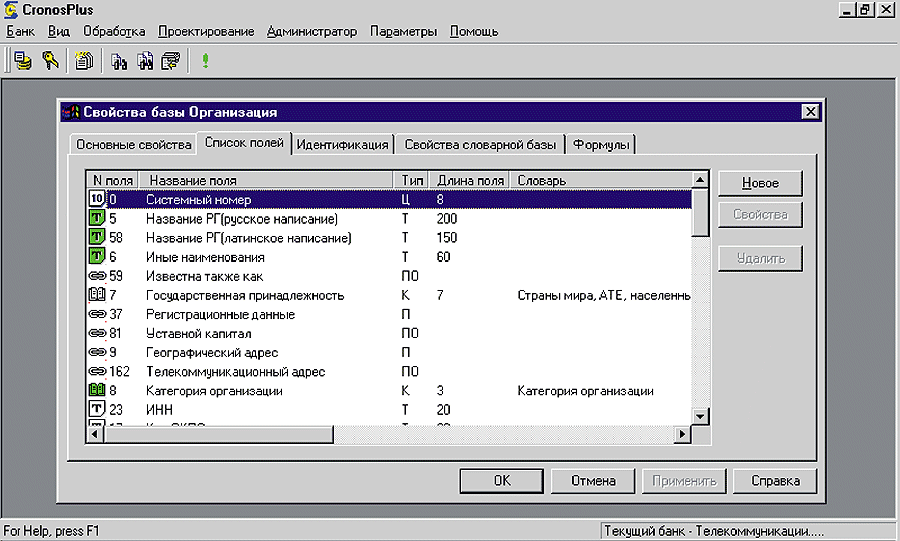This screenshot has height=541, width=900.
Task: Open the Помощь menu
Action: (474, 32)
